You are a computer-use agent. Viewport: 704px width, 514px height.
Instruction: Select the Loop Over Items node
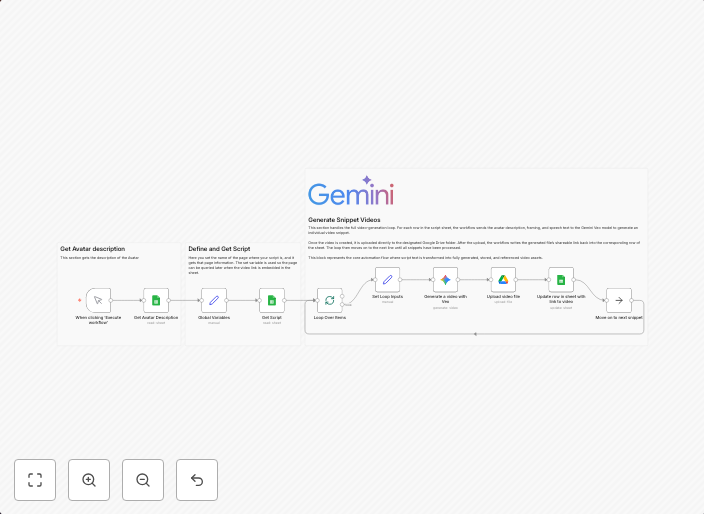pos(330,300)
